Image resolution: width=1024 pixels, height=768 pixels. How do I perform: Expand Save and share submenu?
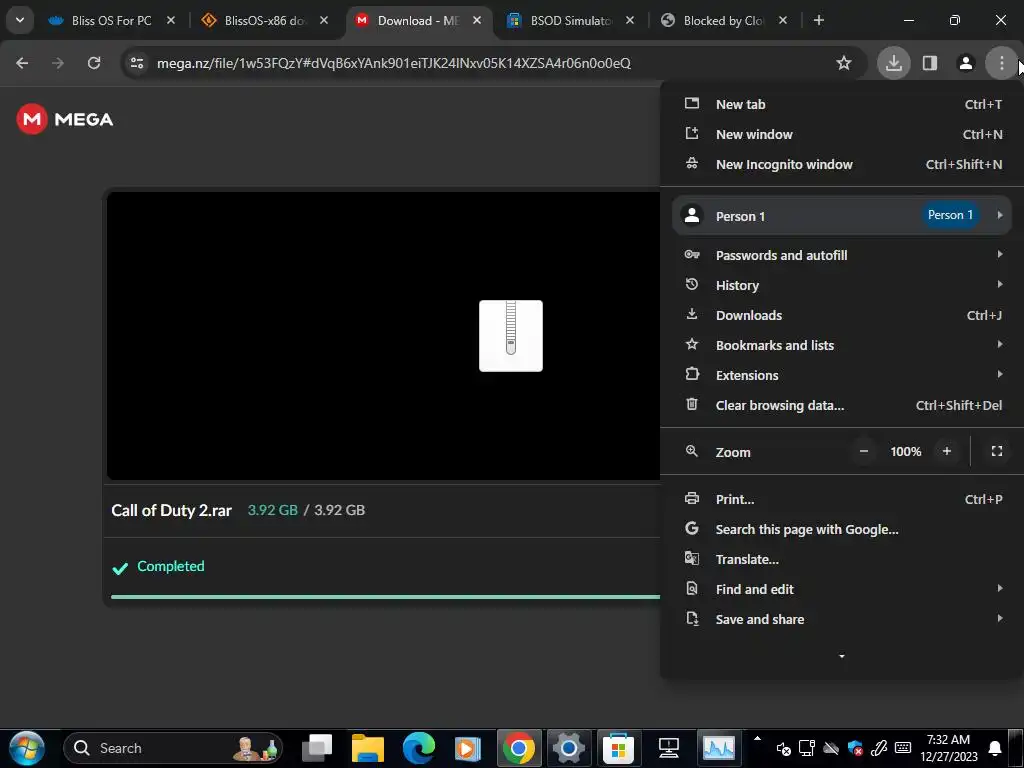[x=841, y=620]
